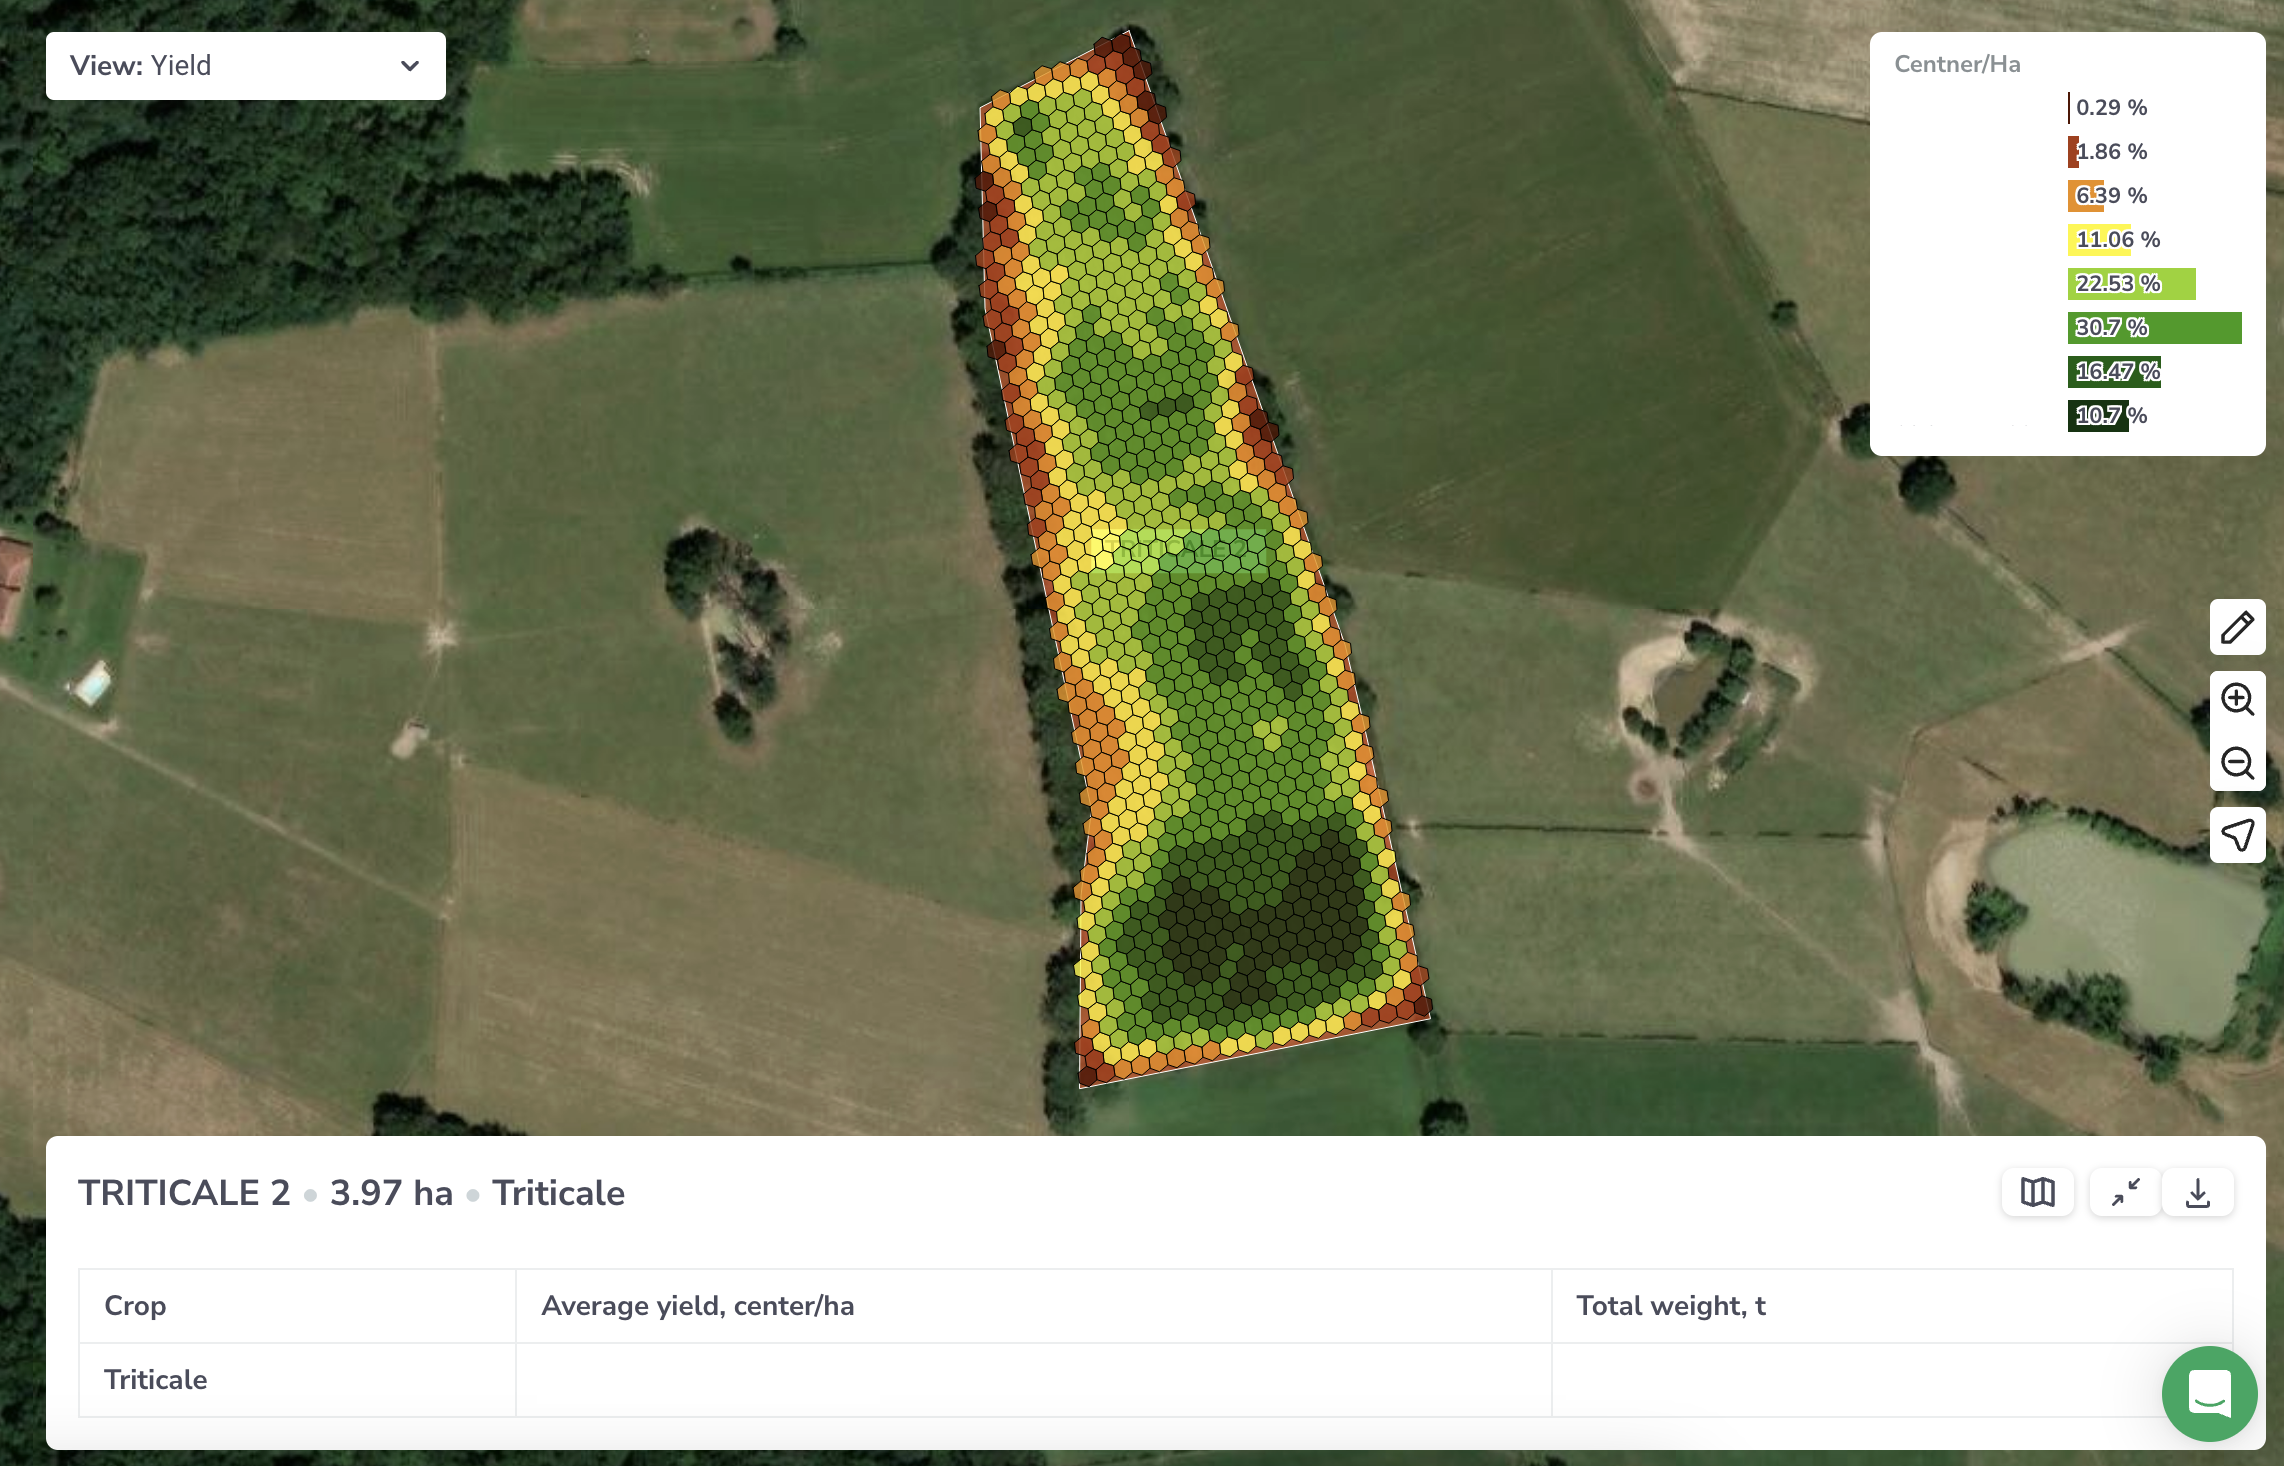2284x1466 pixels.
Task: Zoom in on the map
Action: tap(2237, 700)
